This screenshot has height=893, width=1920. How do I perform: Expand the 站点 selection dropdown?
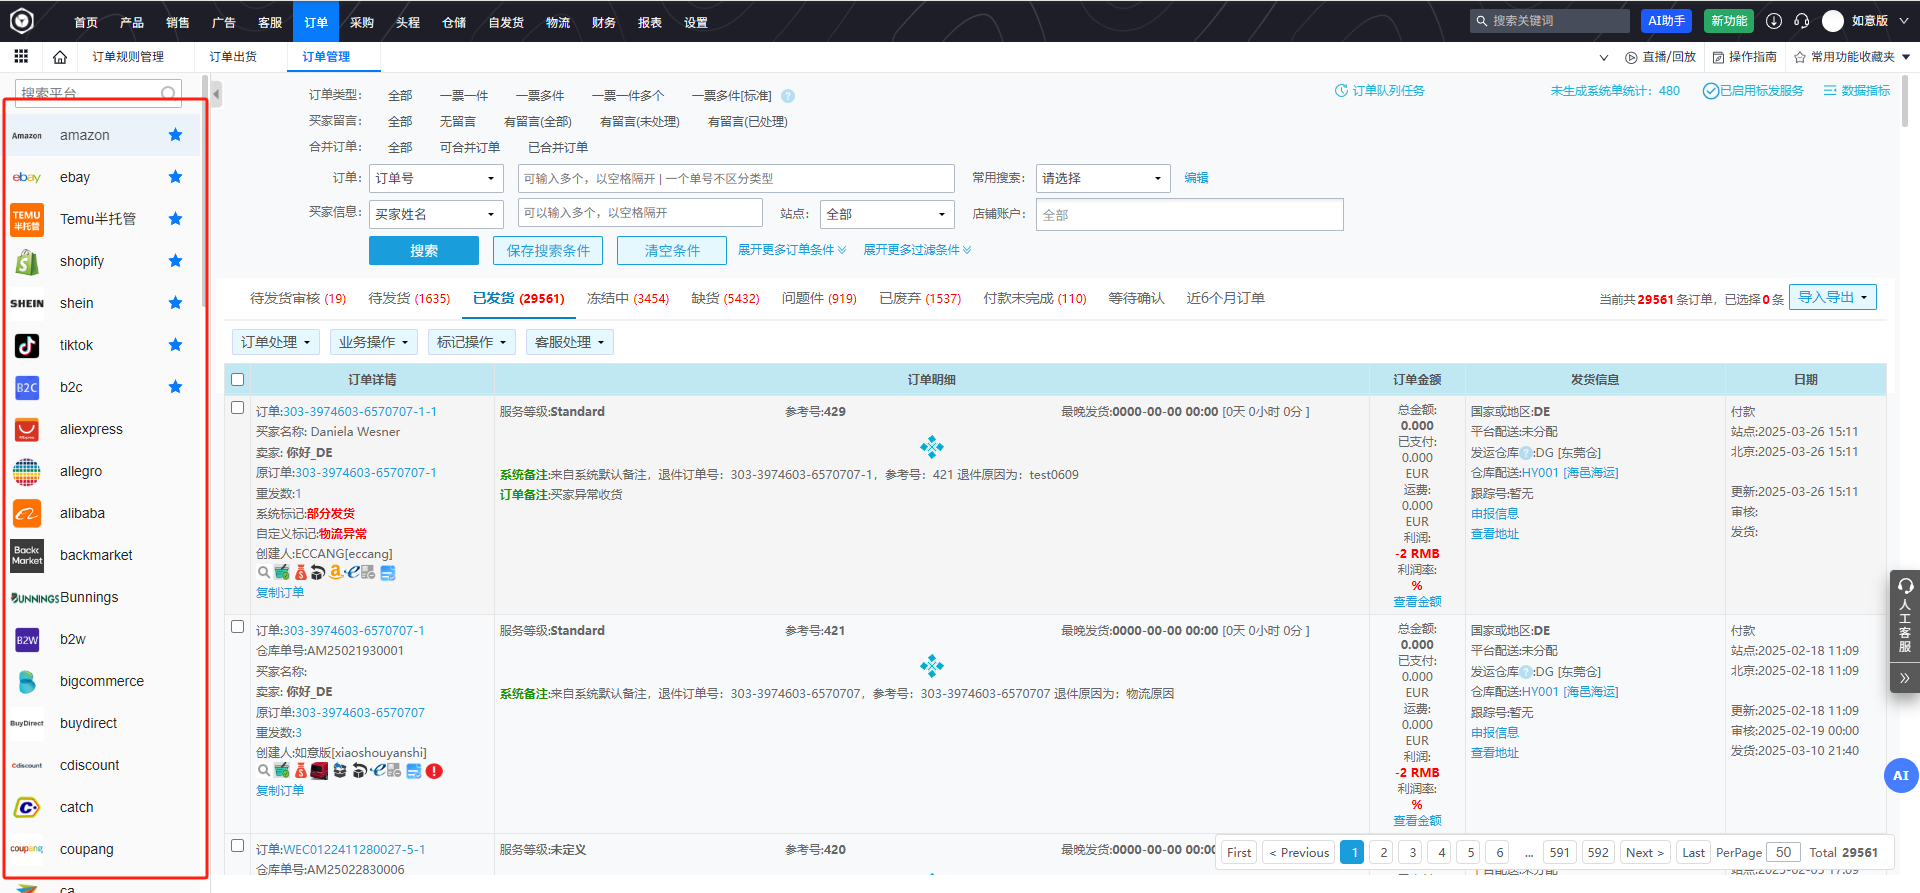(886, 214)
